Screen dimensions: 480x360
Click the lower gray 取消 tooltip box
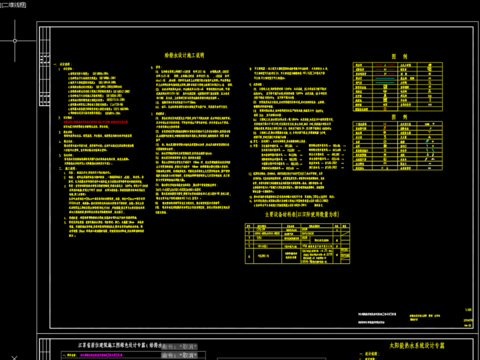179,355
